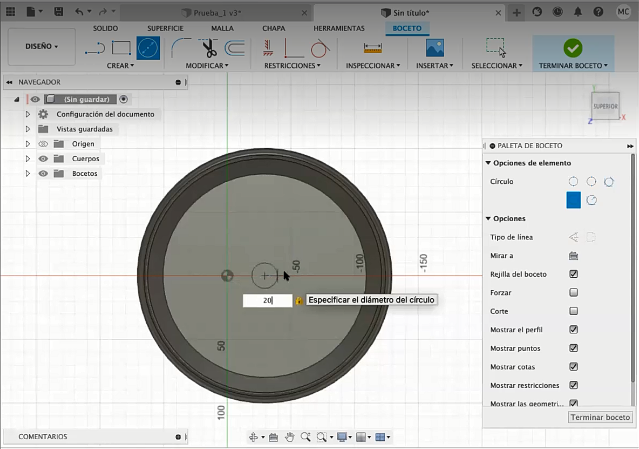This screenshot has height=449, width=639.
Task: Click the line tool in Crear
Action: 94,47
